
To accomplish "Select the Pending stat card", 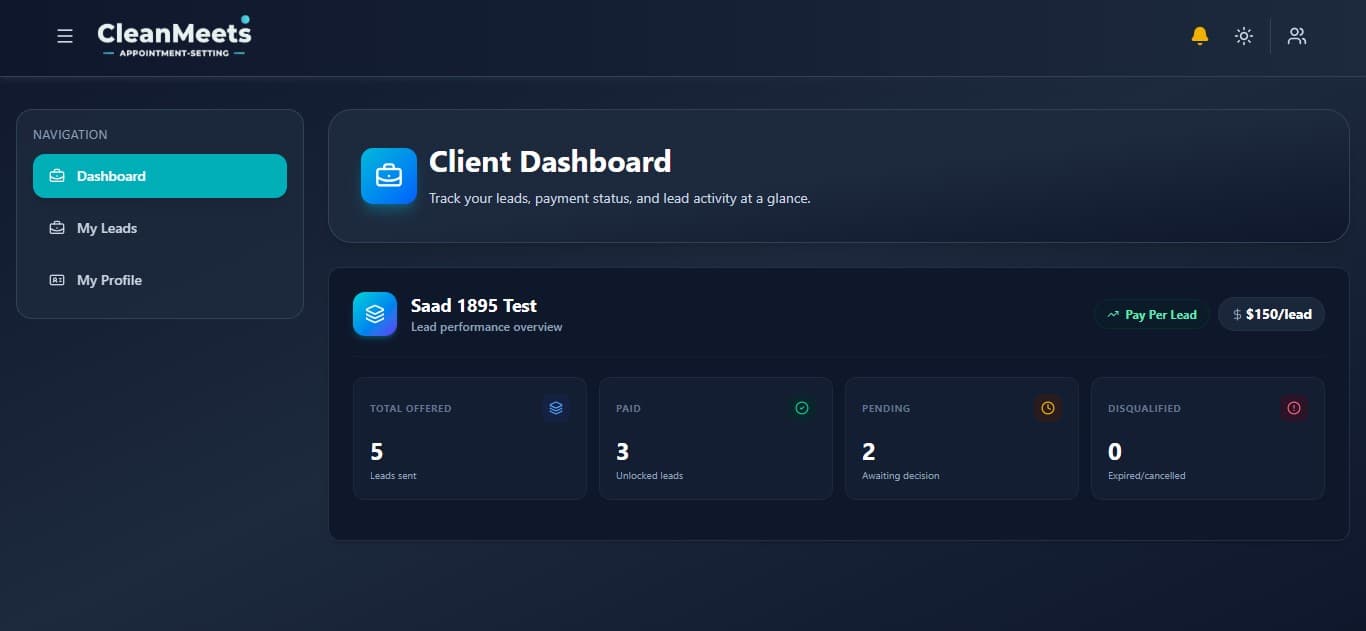I will point(962,438).
